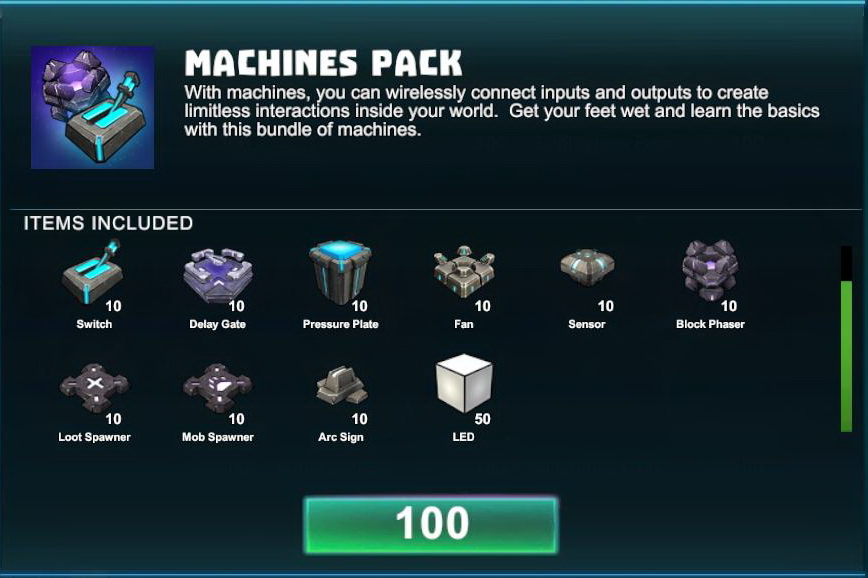Select the white LED cube icon

point(464,384)
